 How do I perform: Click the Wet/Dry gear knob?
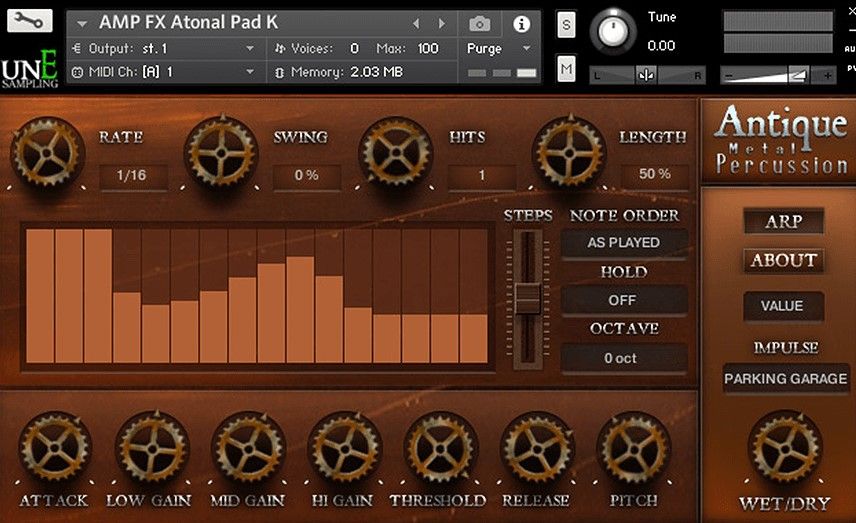tap(784, 448)
